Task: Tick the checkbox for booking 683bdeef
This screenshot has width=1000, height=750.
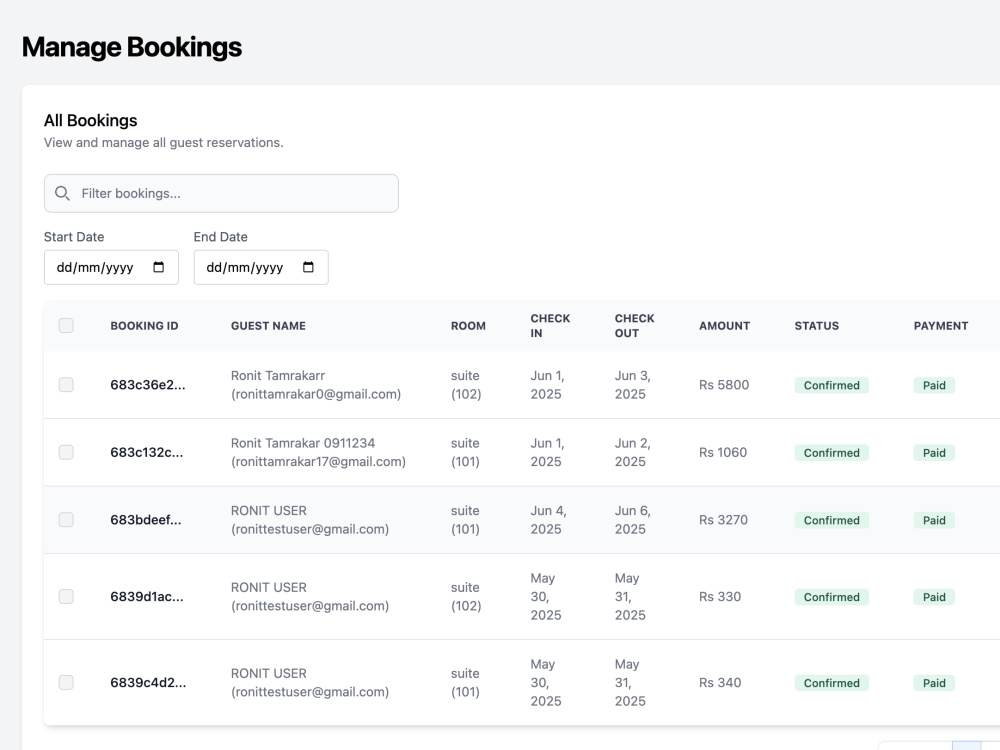Action: point(66,520)
